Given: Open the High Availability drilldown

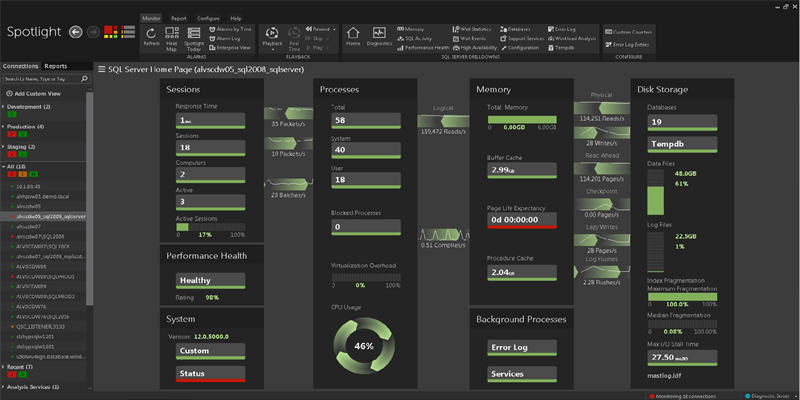Looking at the screenshot, I should (x=473, y=47).
